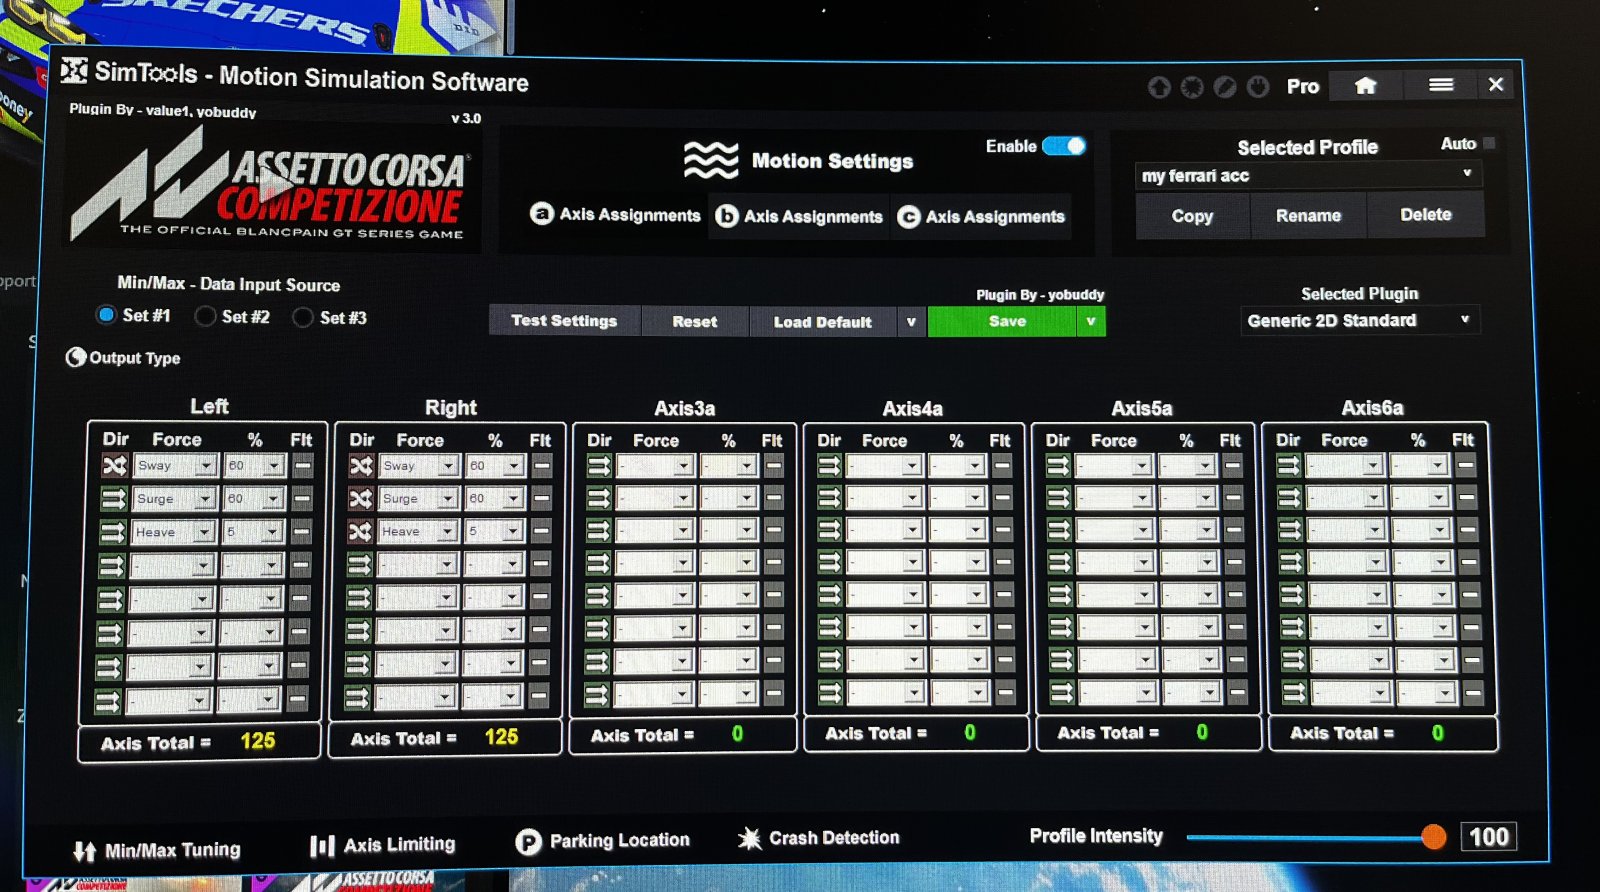
Task: Click the filter button on Right axis Heave row
Action: (x=541, y=531)
